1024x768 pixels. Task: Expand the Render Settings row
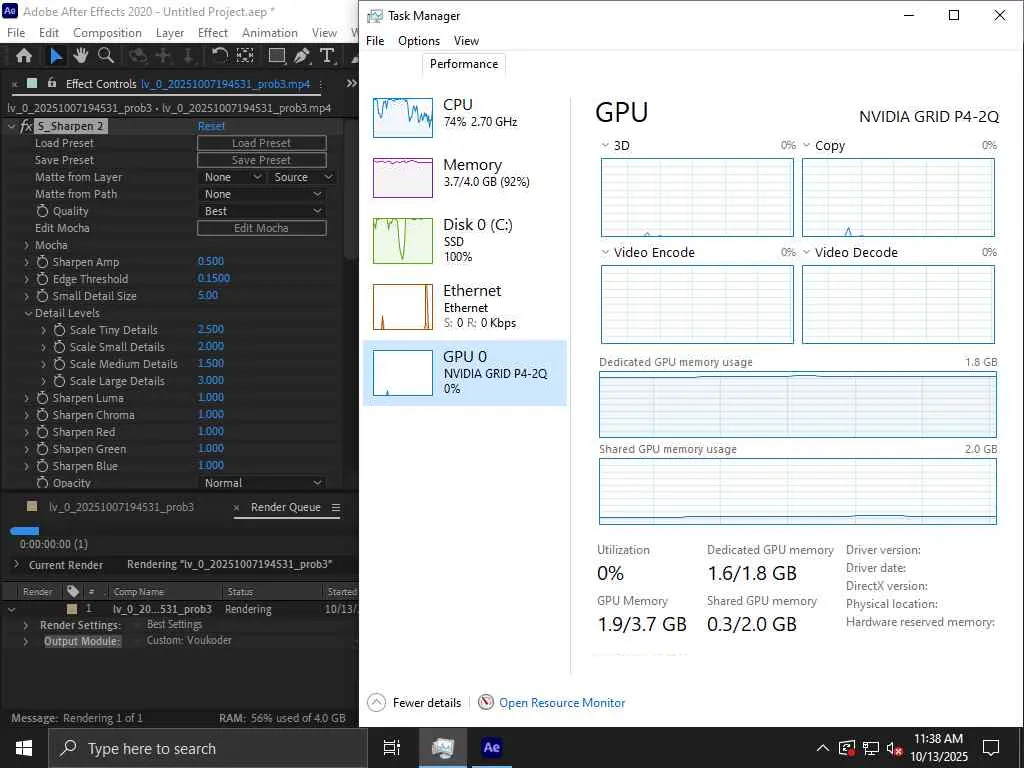tap(26, 625)
